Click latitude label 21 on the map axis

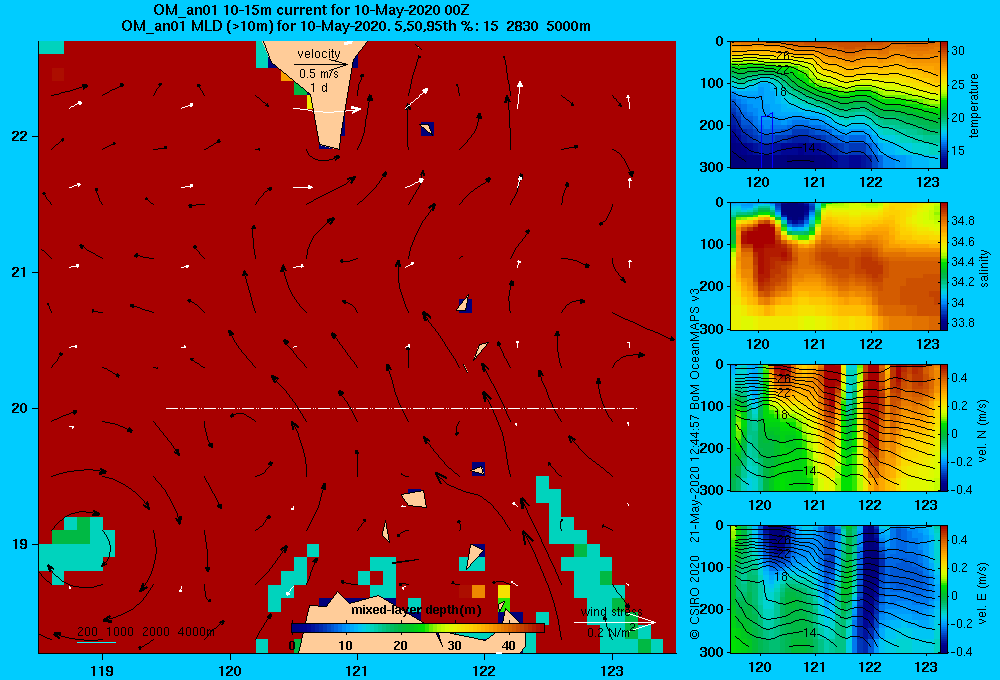[x=19, y=272]
